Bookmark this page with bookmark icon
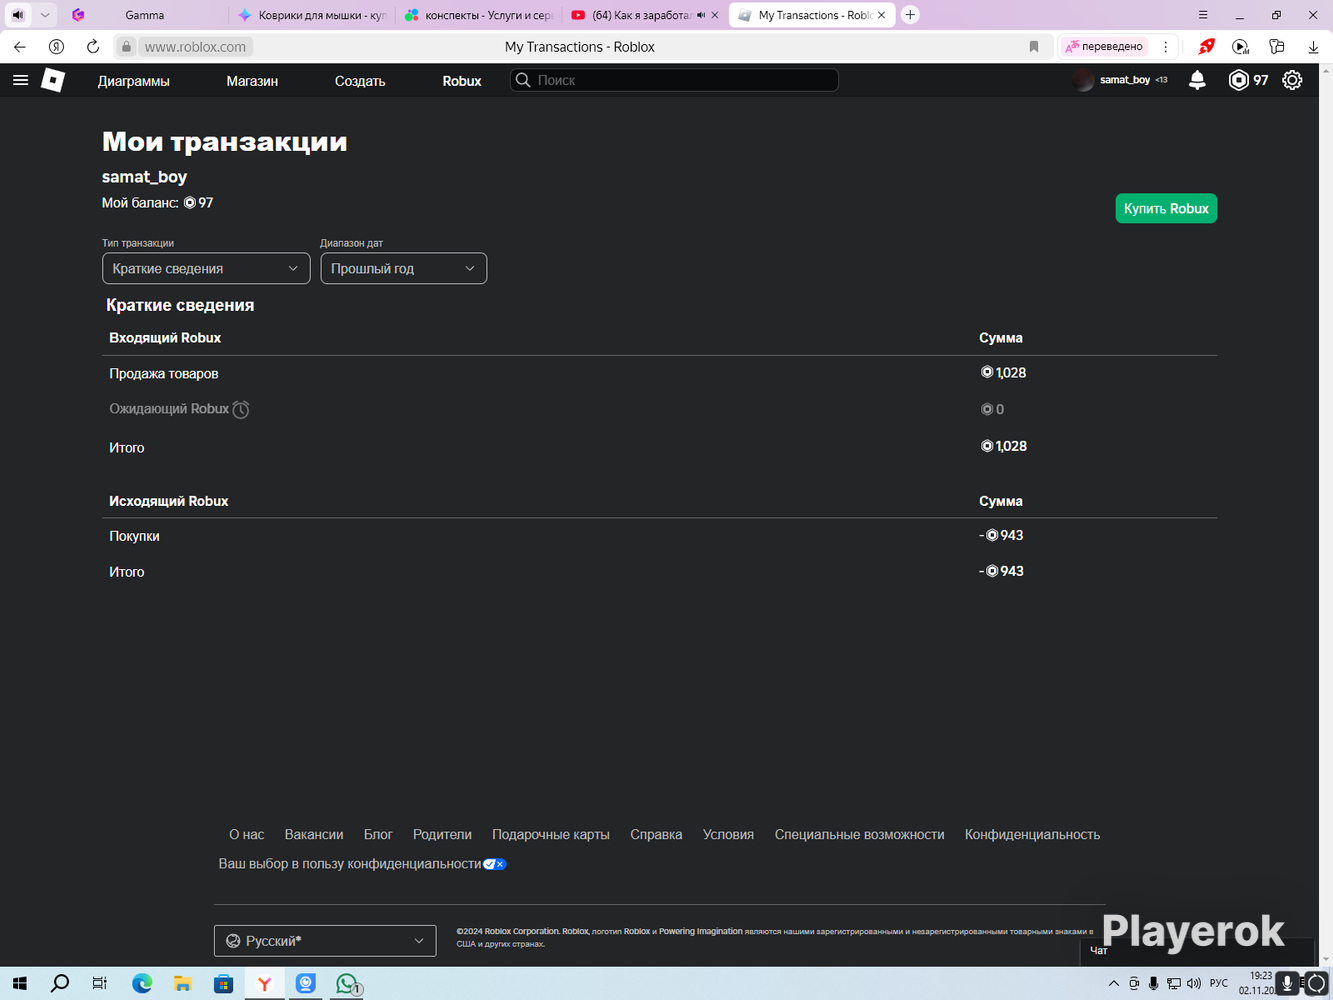This screenshot has width=1333, height=1000. pyautogui.click(x=1034, y=46)
